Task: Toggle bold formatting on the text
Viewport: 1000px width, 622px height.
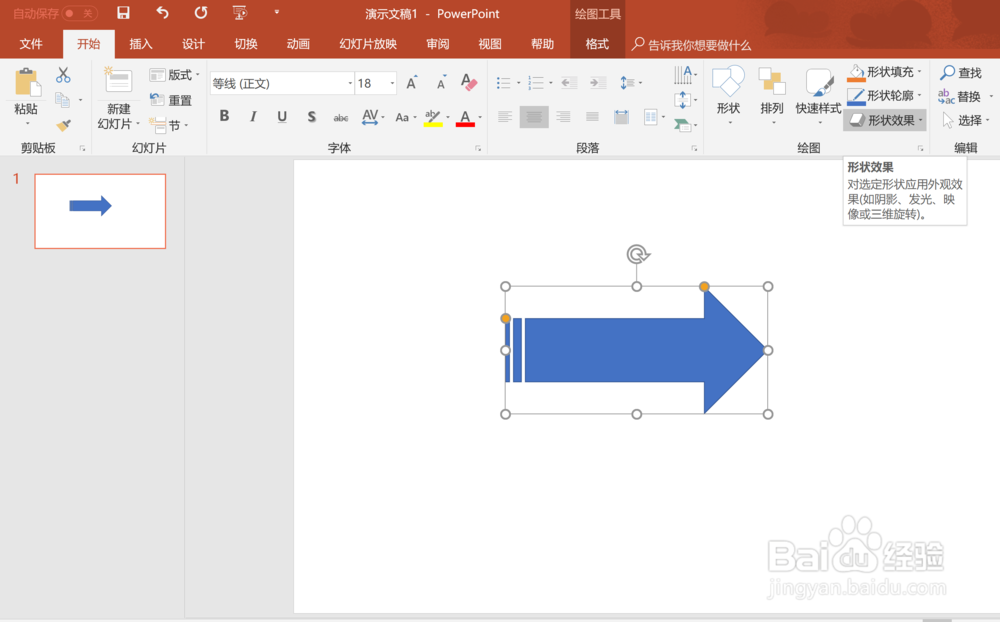Action: tap(224, 116)
